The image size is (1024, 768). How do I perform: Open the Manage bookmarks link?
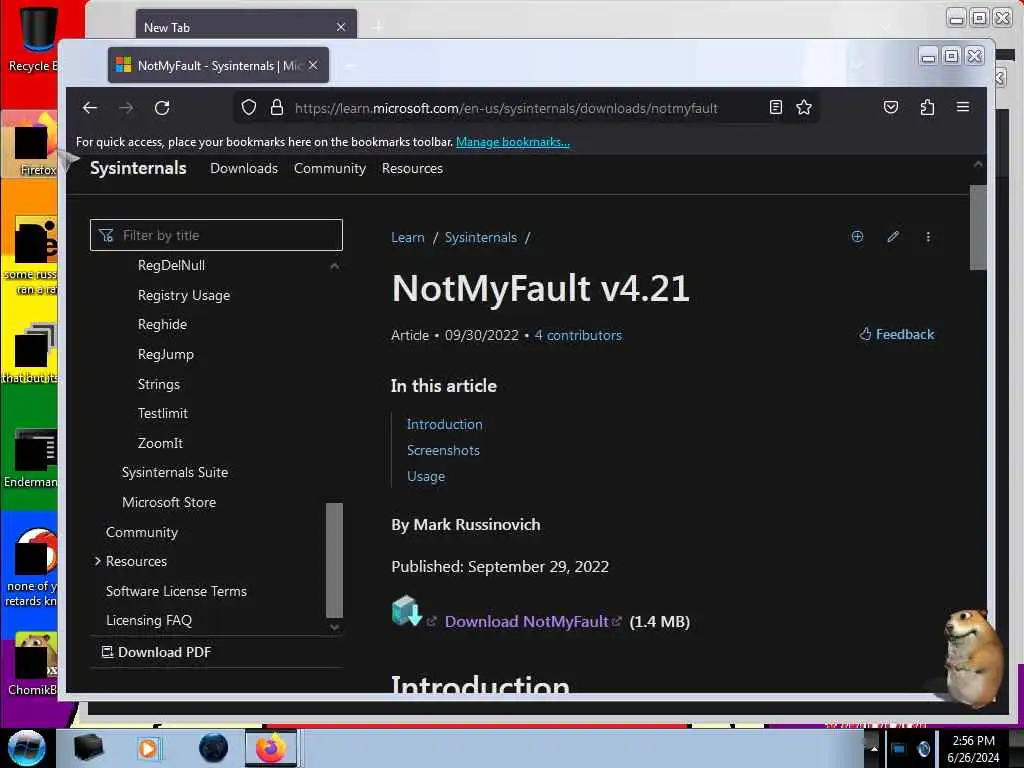click(513, 142)
